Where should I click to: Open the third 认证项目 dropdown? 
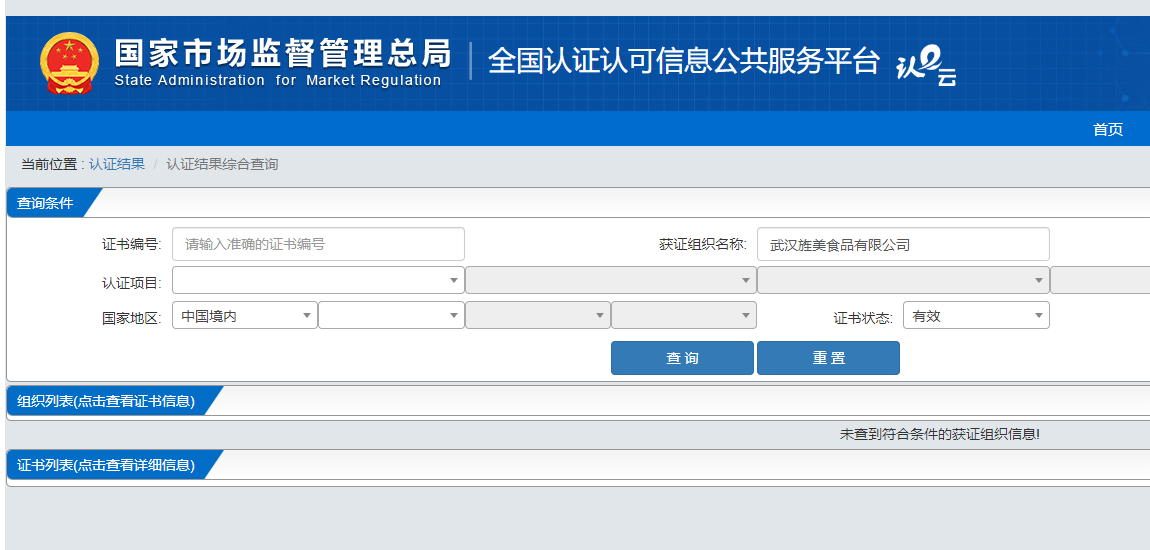tap(903, 280)
